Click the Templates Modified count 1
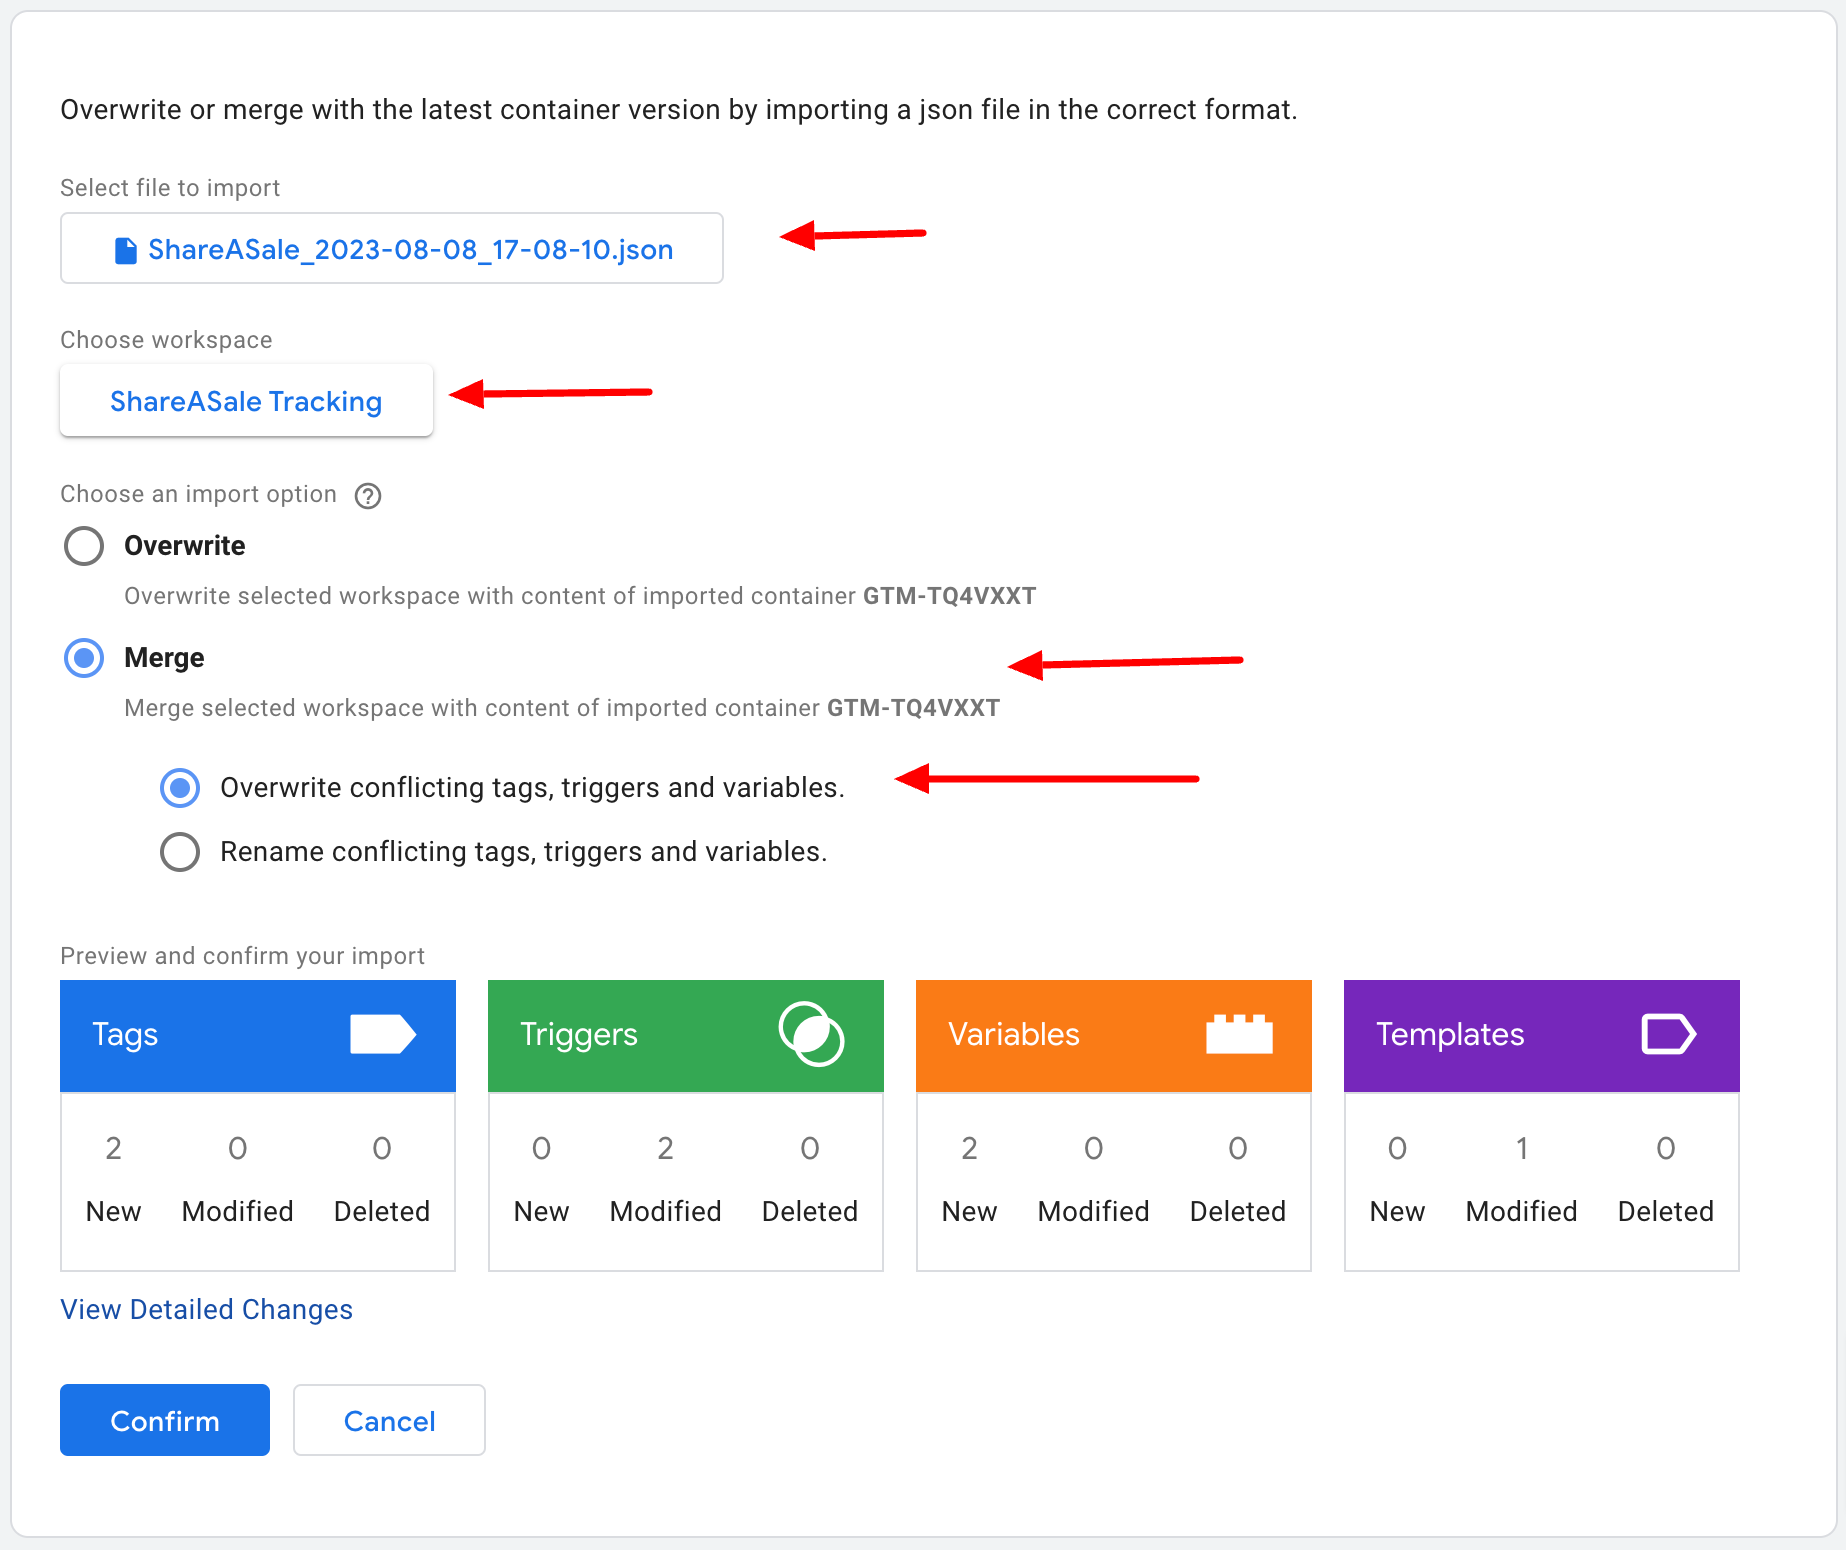 click(x=1522, y=1148)
